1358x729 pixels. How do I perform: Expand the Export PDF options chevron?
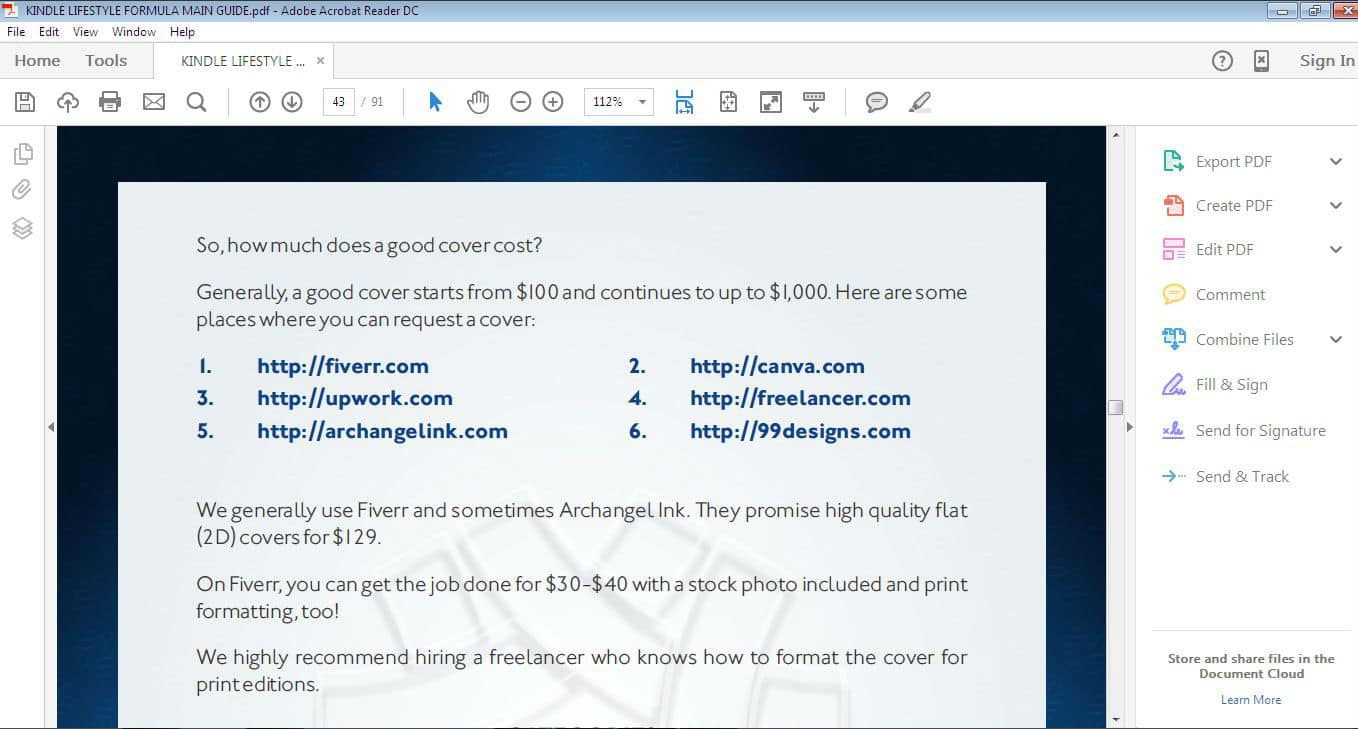pyautogui.click(x=1336, y=161)
